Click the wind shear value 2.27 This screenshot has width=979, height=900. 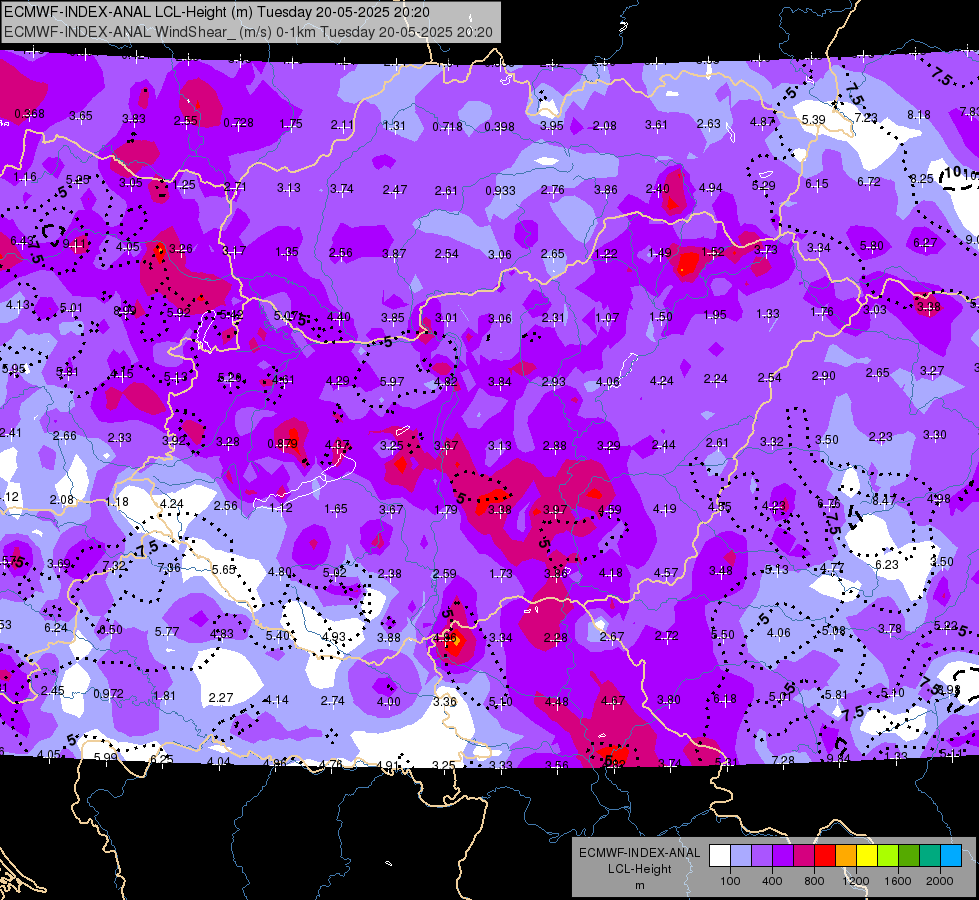[x=220, y=697]
